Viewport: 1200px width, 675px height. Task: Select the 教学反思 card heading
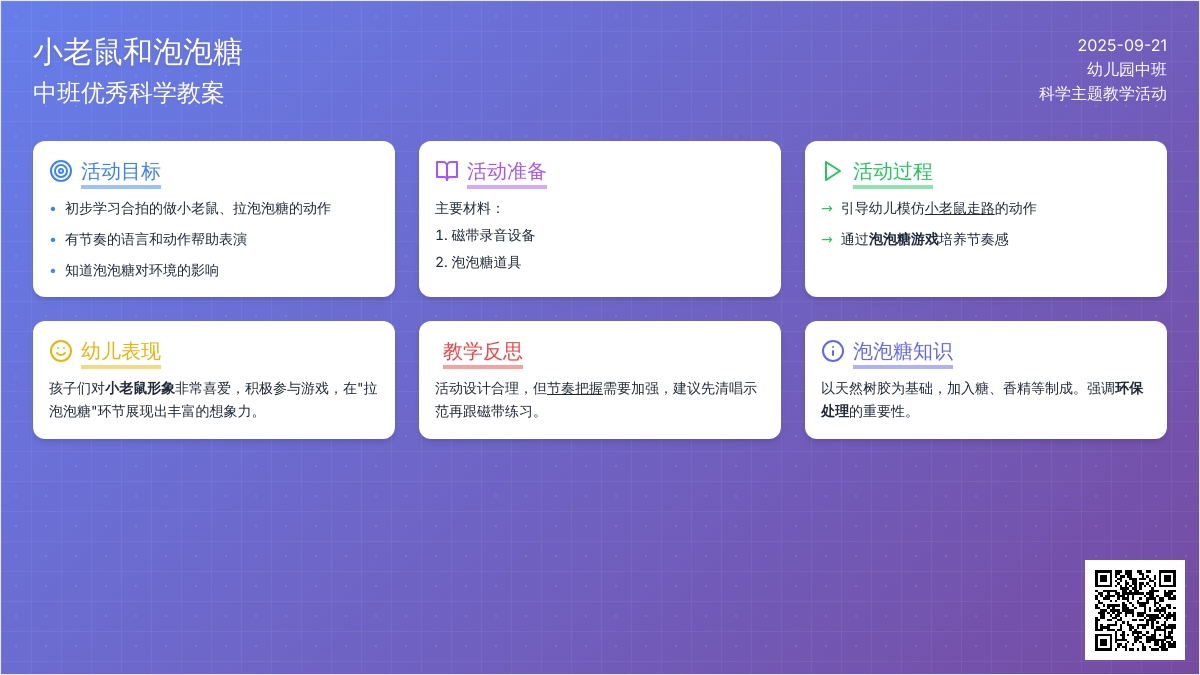(483, 351)
